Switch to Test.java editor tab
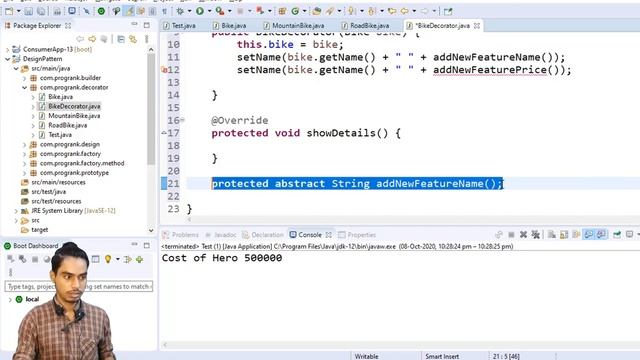 point(179,26)
